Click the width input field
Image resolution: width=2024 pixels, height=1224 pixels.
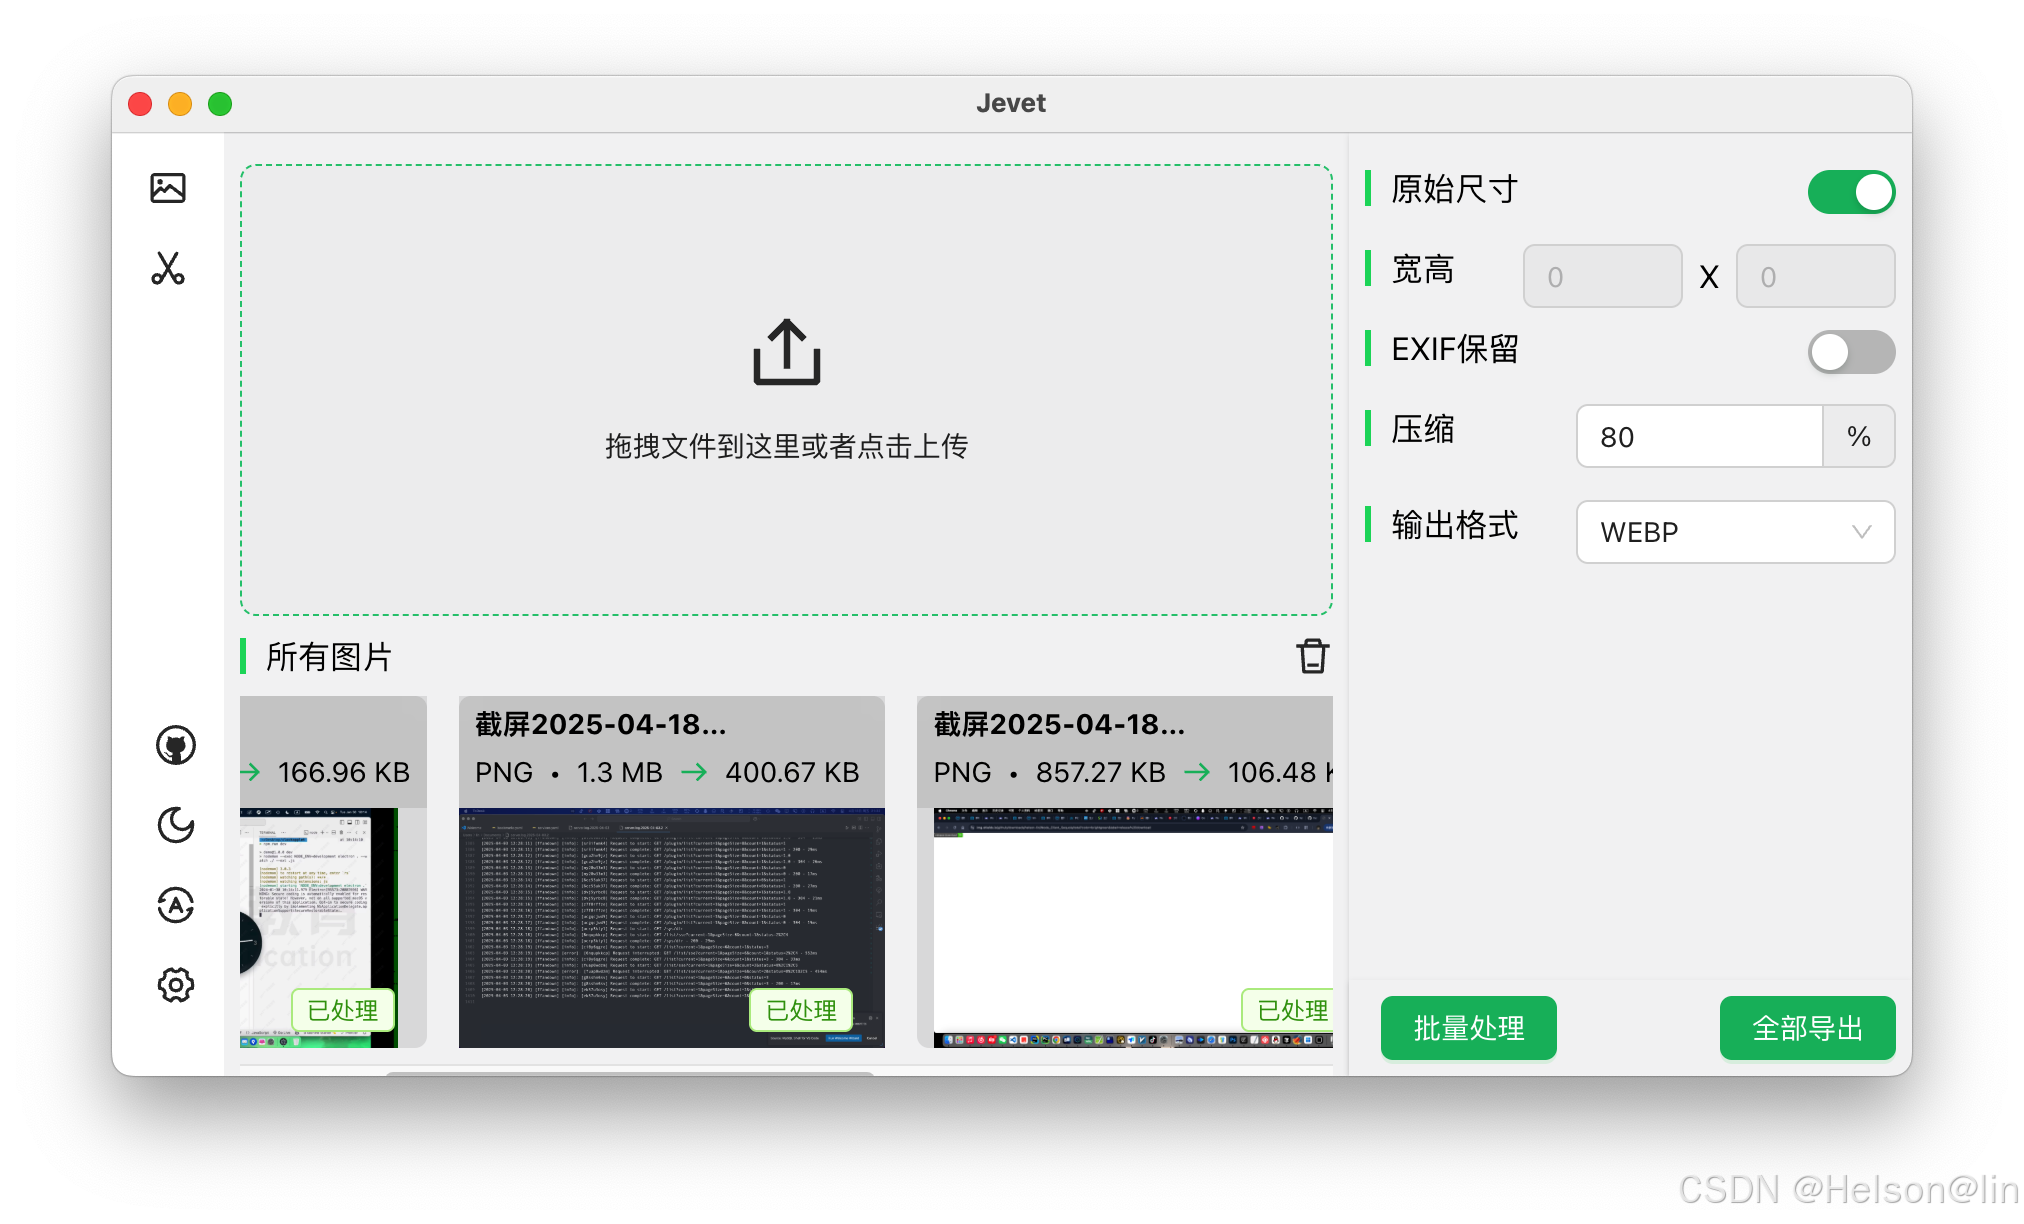(1602, 276)
